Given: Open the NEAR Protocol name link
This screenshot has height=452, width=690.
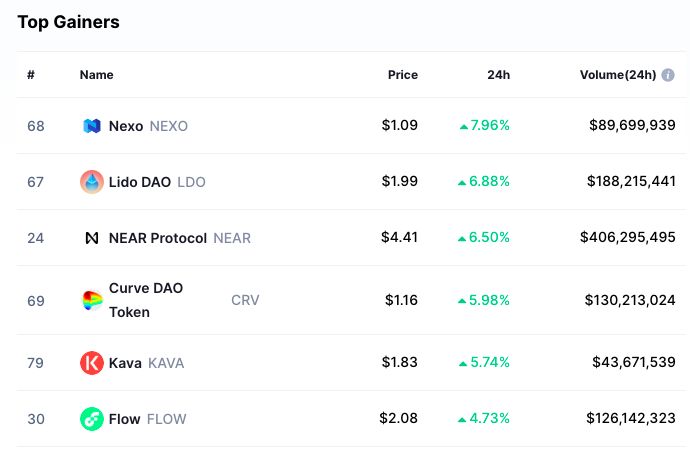Looking at the screenshot, I should pyautogui.click(x=158, y=238).
